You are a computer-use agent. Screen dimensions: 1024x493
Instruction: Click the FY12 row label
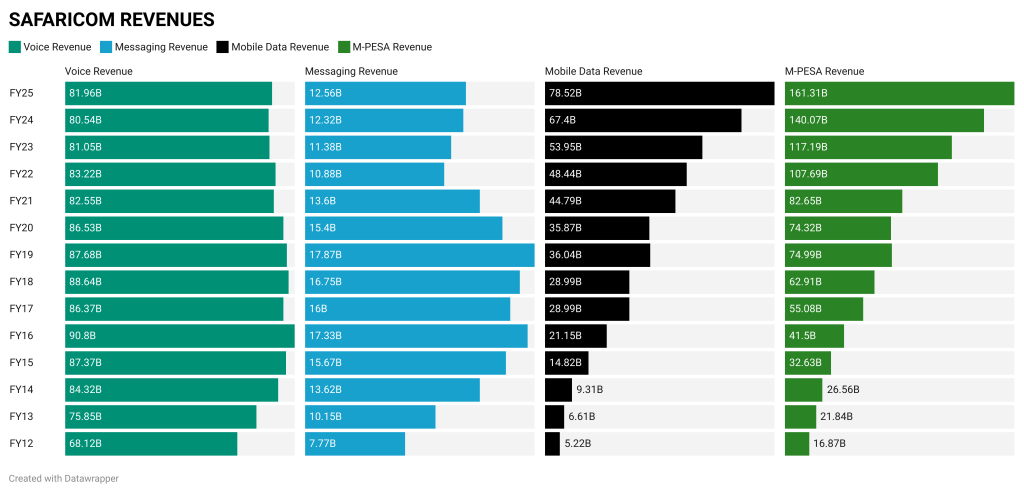[x=21, y=443]
